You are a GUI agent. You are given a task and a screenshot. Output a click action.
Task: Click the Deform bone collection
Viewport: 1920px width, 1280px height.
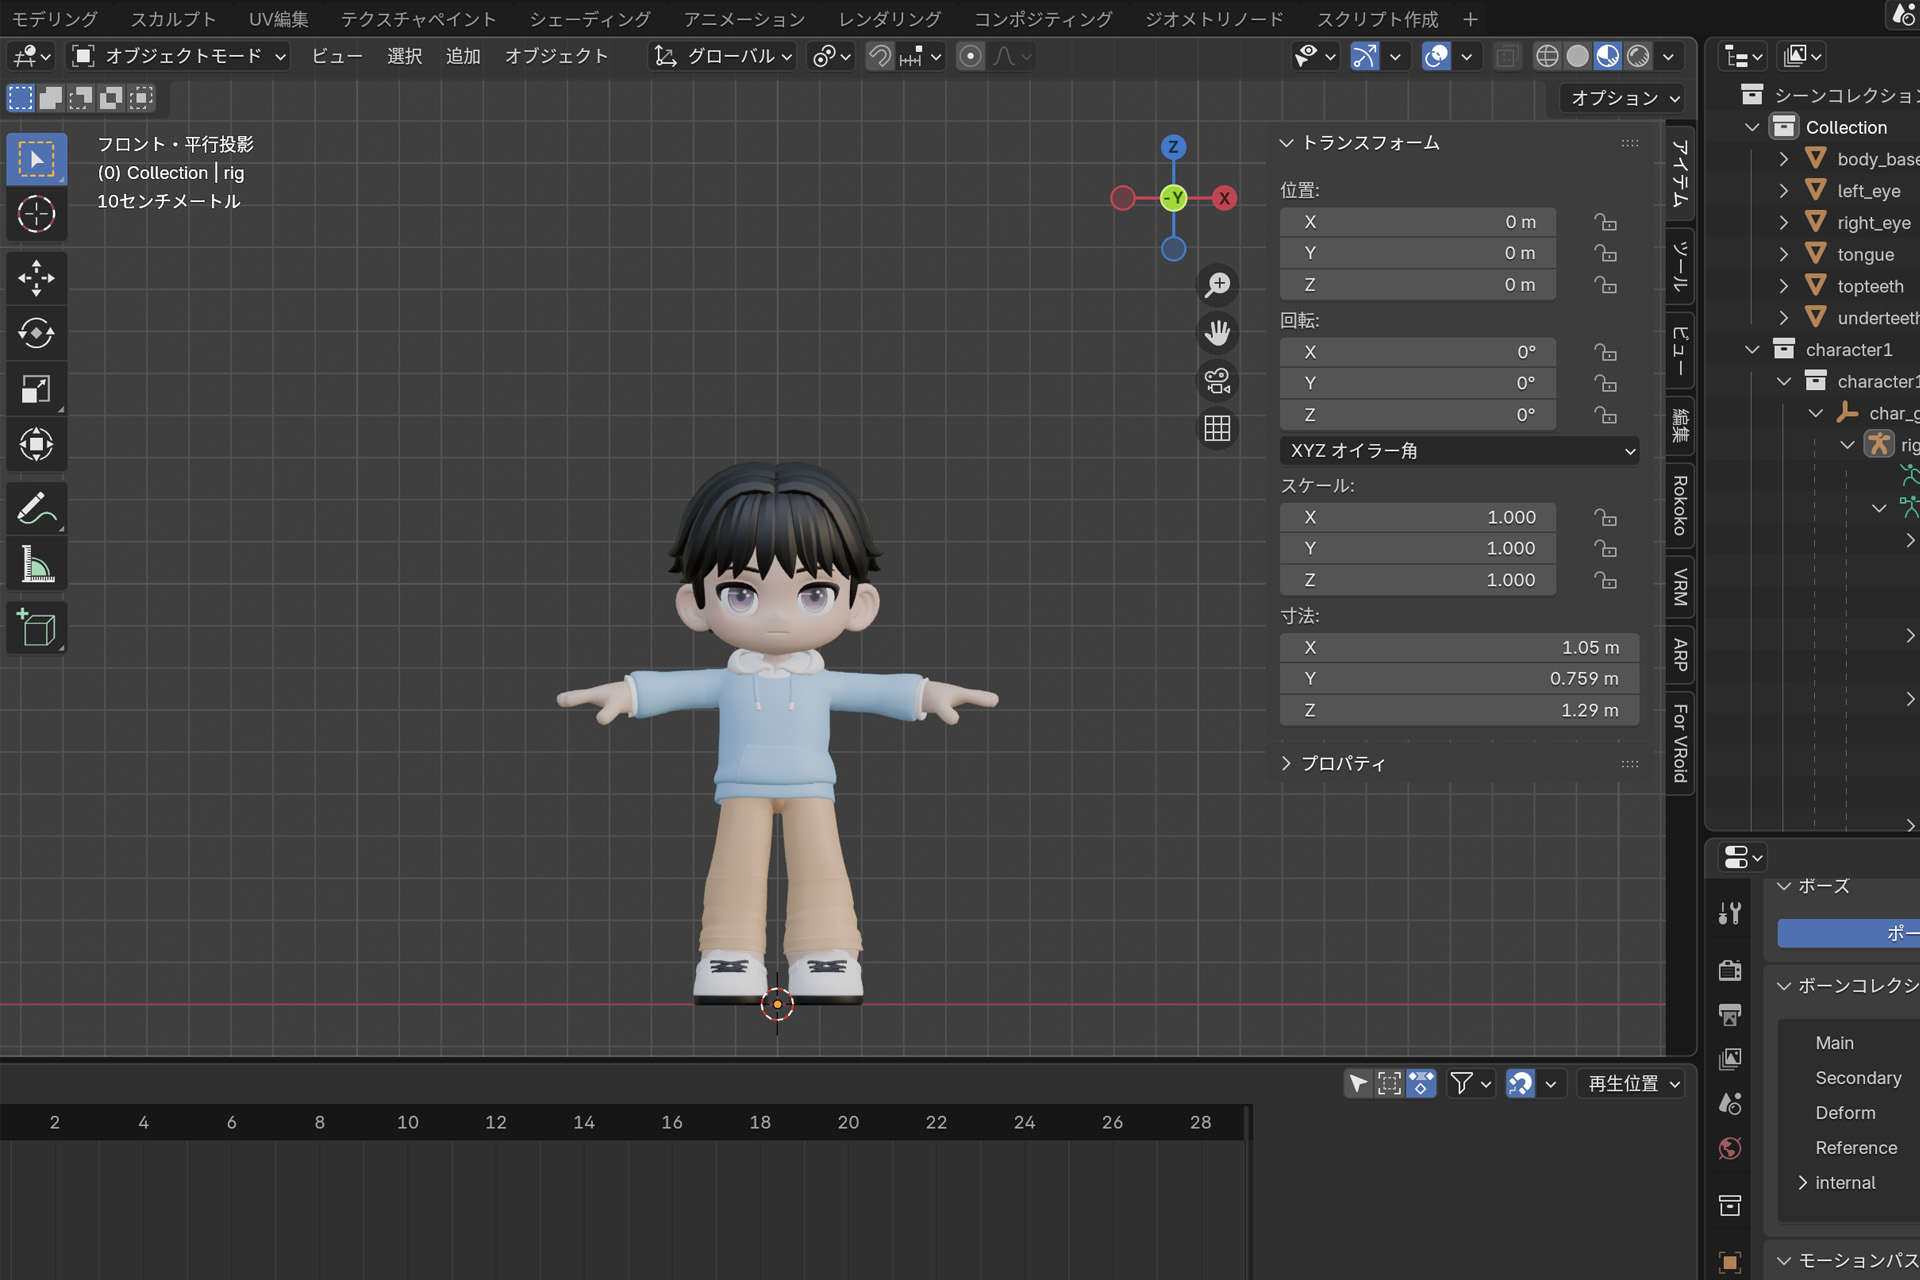pyautogui.click(x=1845, y=1113)
